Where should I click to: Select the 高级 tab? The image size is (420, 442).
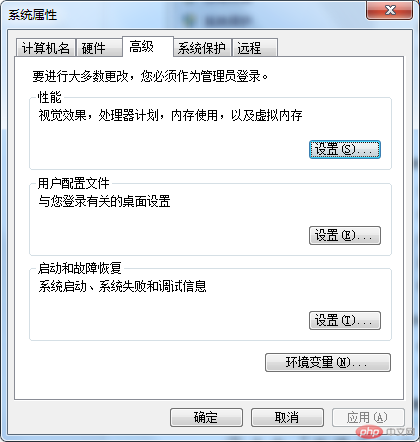pos(148,47)
